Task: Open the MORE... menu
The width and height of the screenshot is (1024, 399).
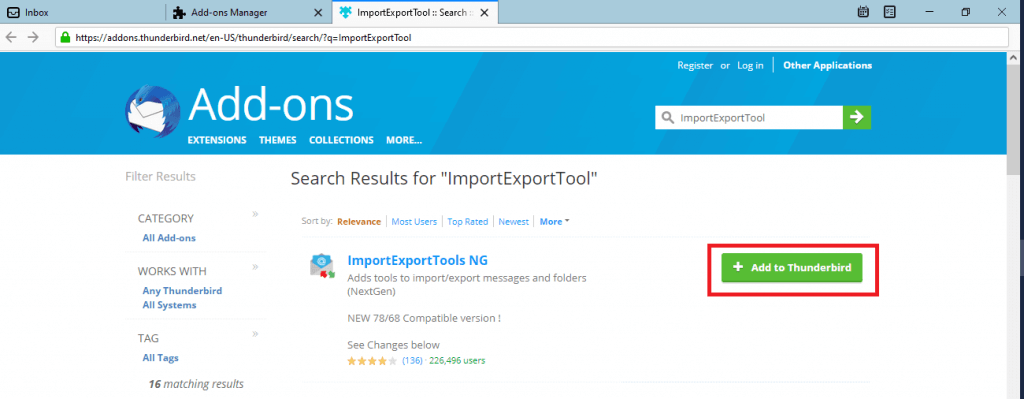Action: pyautogui.click(x=404, y=140)
